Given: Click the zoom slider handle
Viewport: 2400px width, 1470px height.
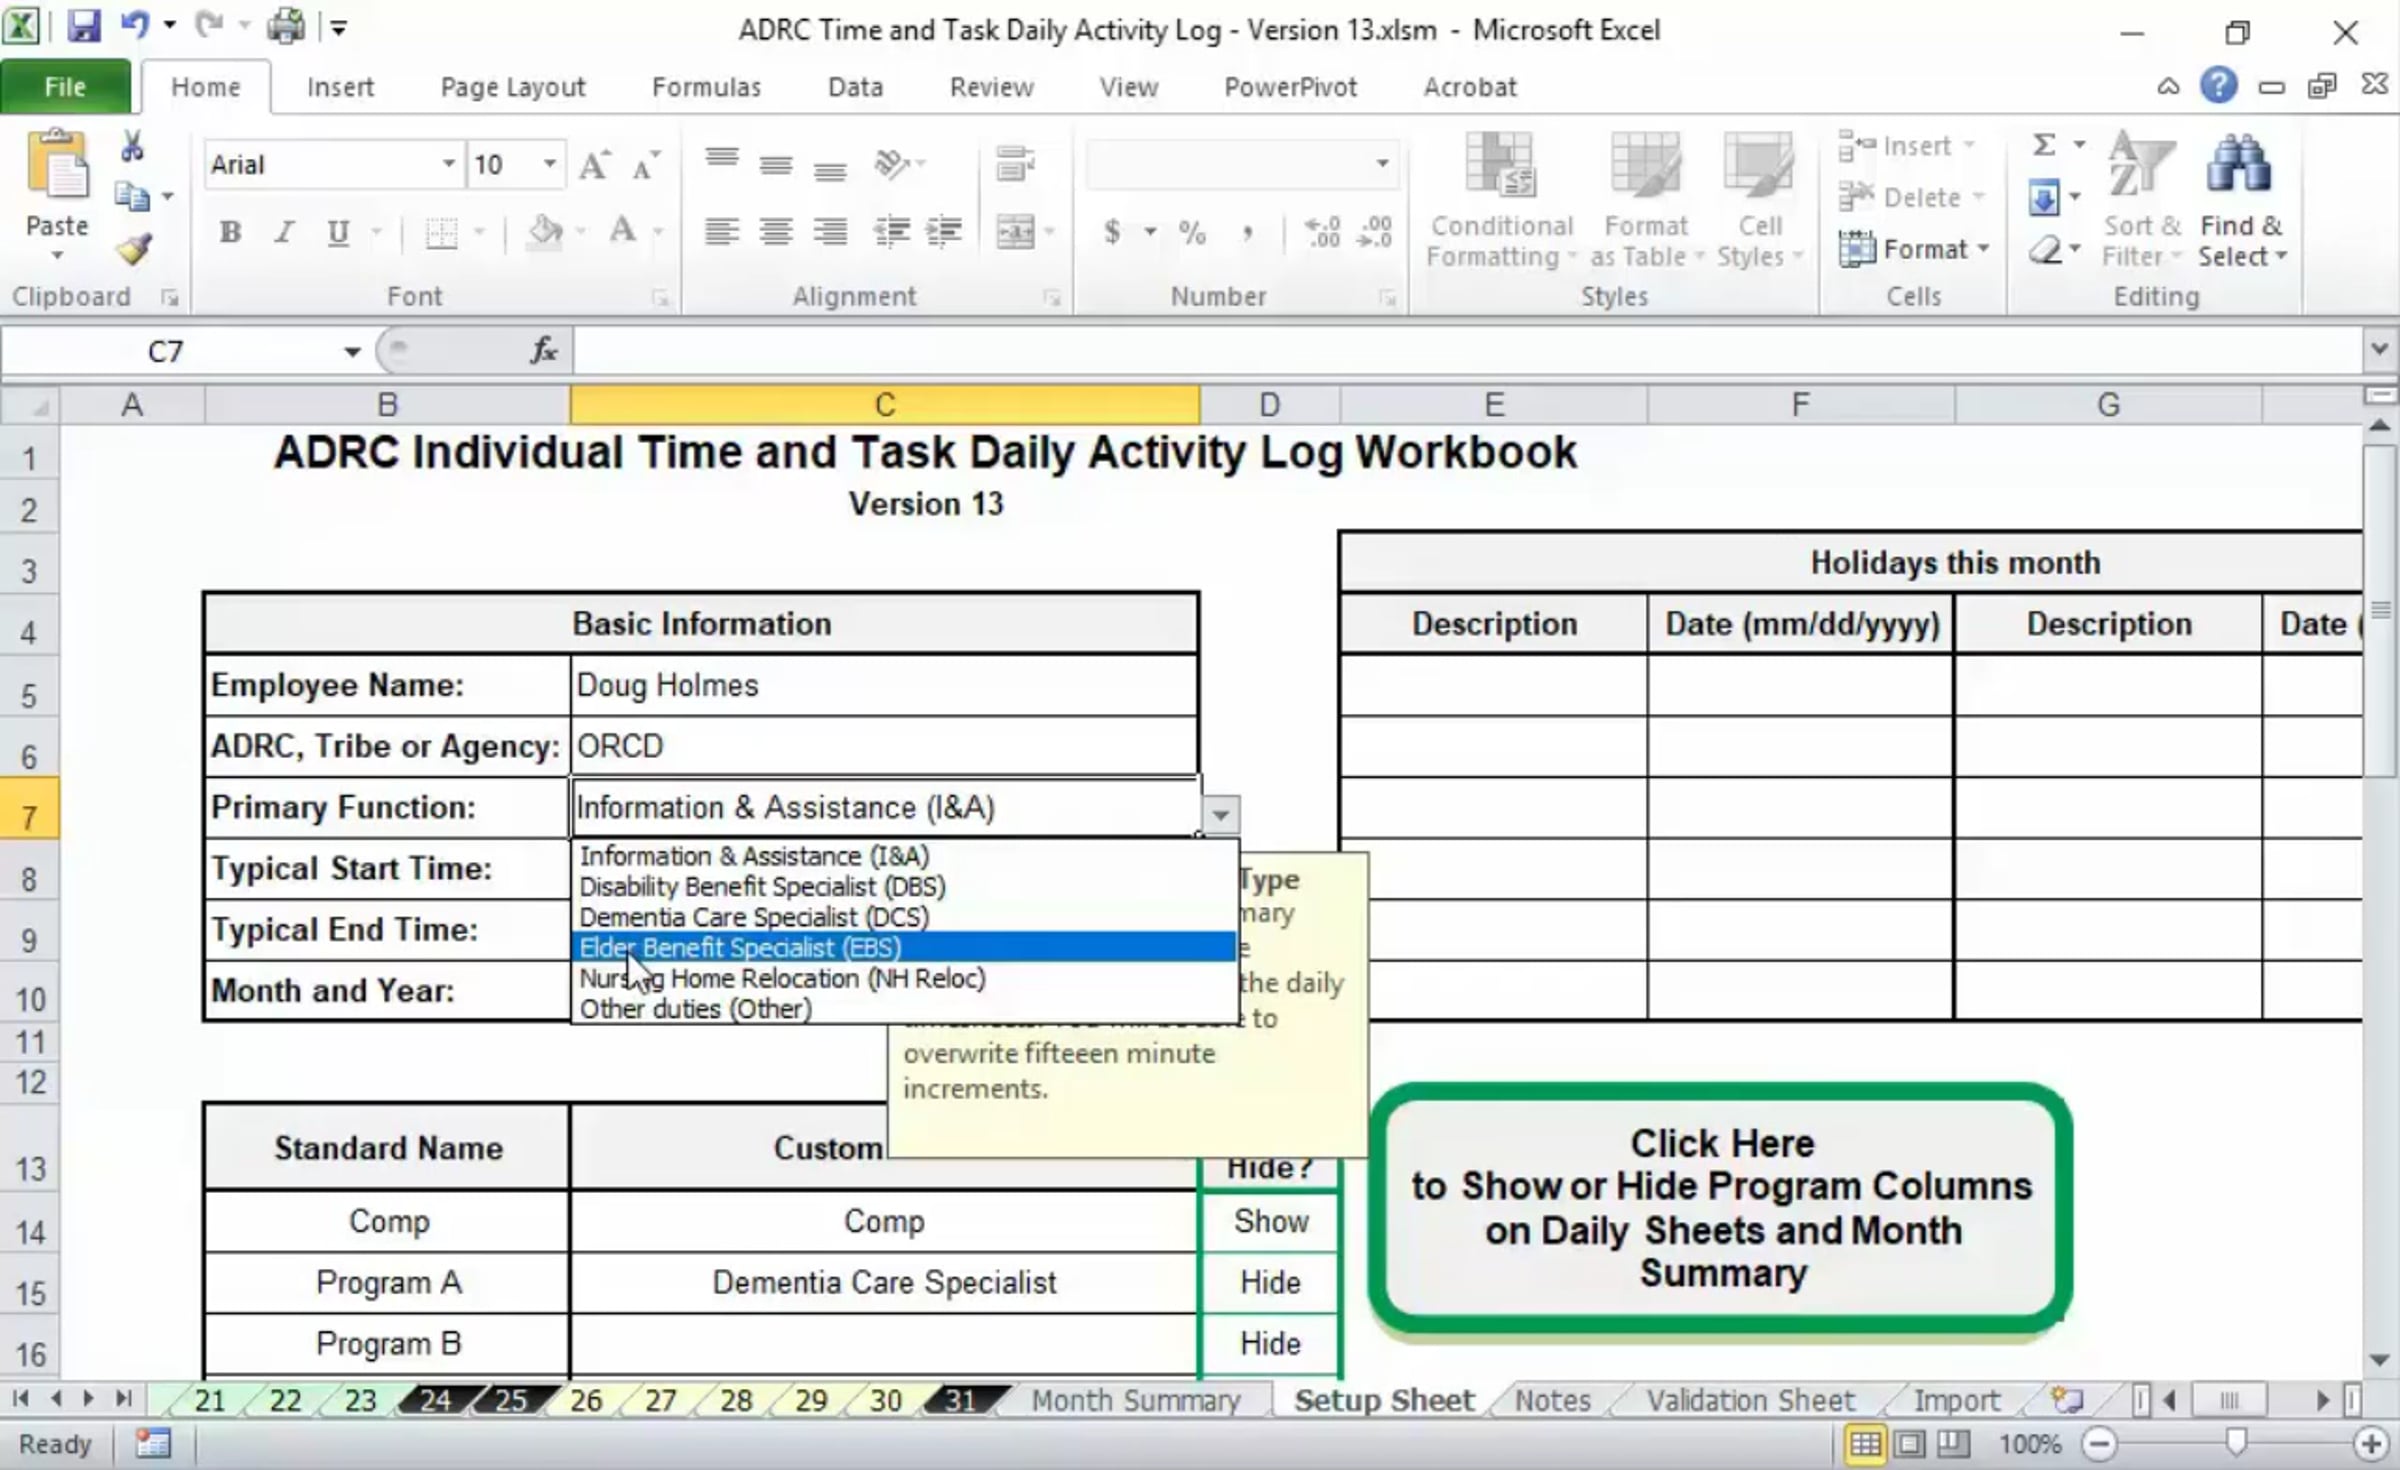Looking at the screenshot, I should point(2236,1442).
